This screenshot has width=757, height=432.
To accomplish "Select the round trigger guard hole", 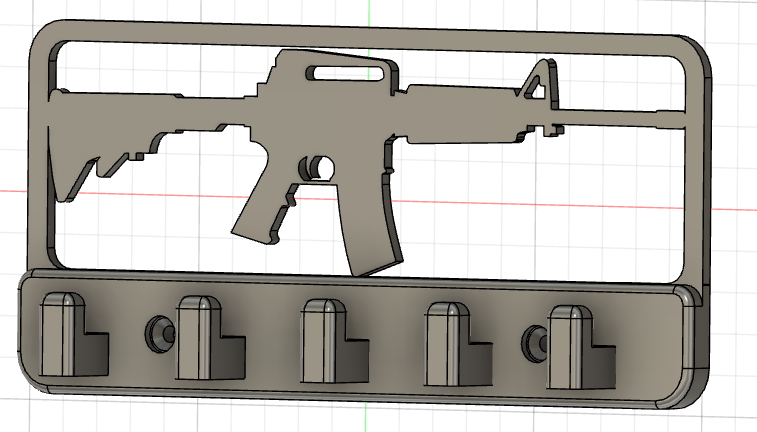I will click(322, 167).
